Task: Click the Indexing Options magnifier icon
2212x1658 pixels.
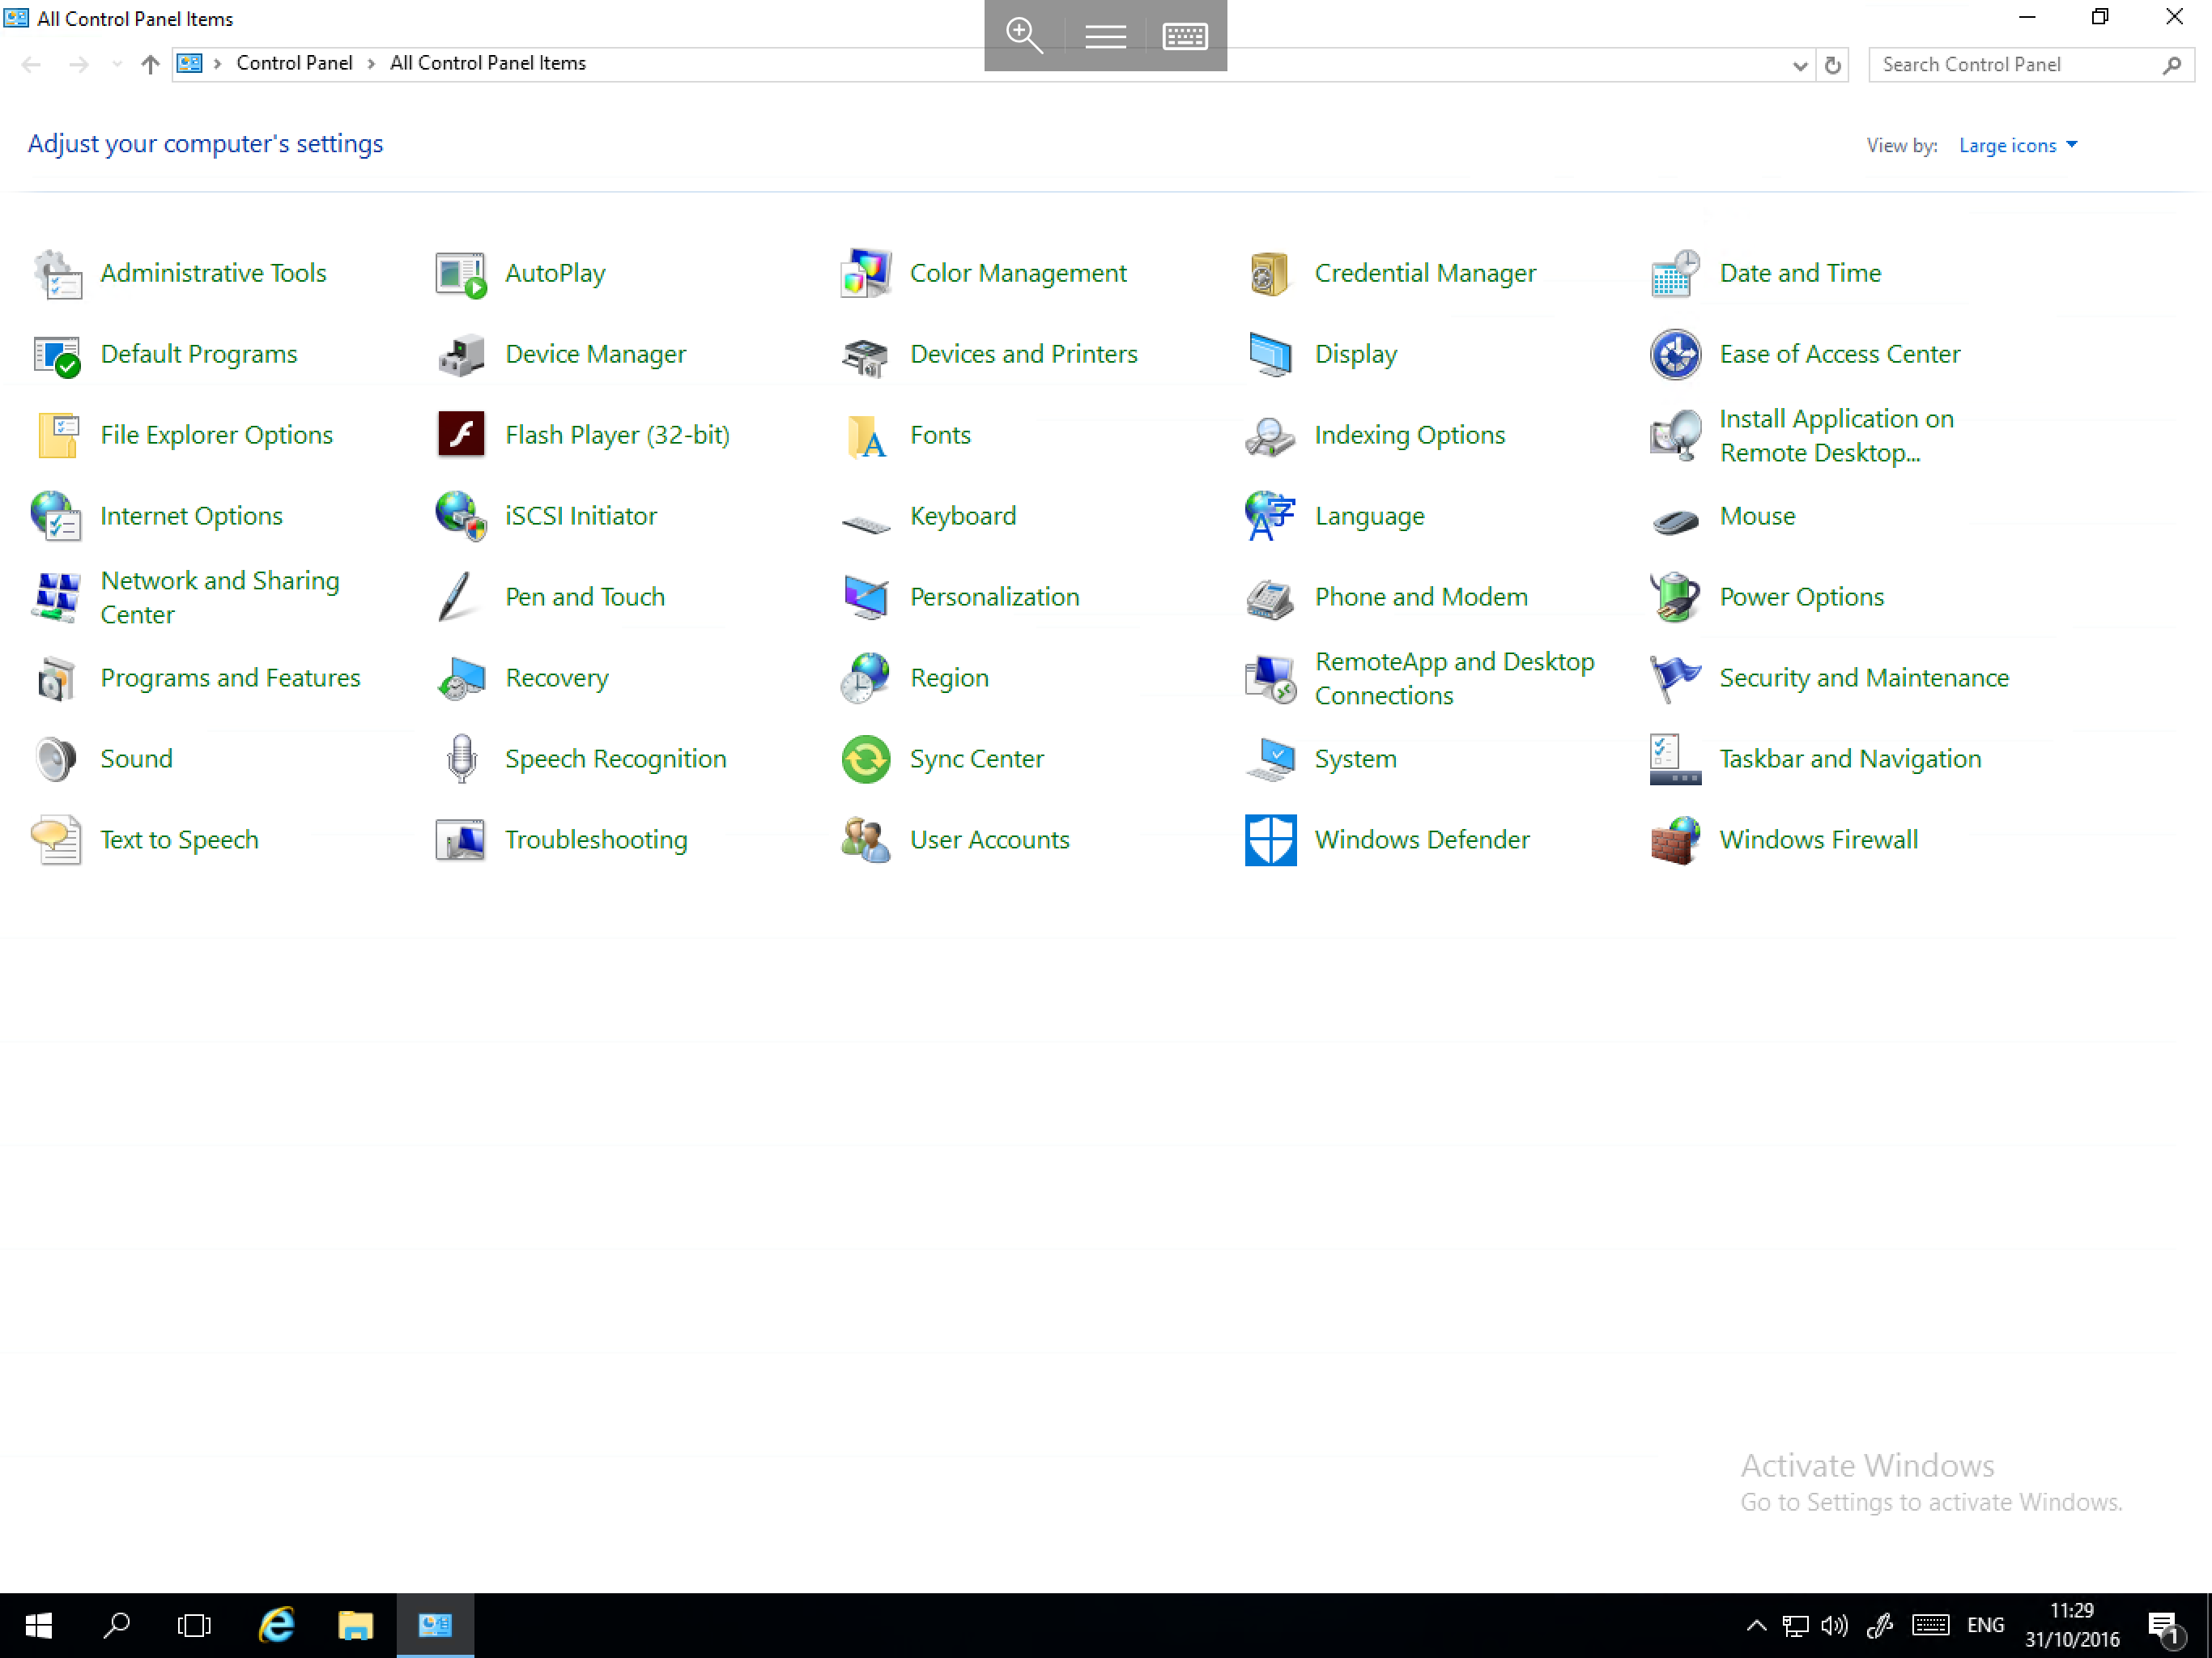Action: pyautogui.click(x=1270, y=436)
